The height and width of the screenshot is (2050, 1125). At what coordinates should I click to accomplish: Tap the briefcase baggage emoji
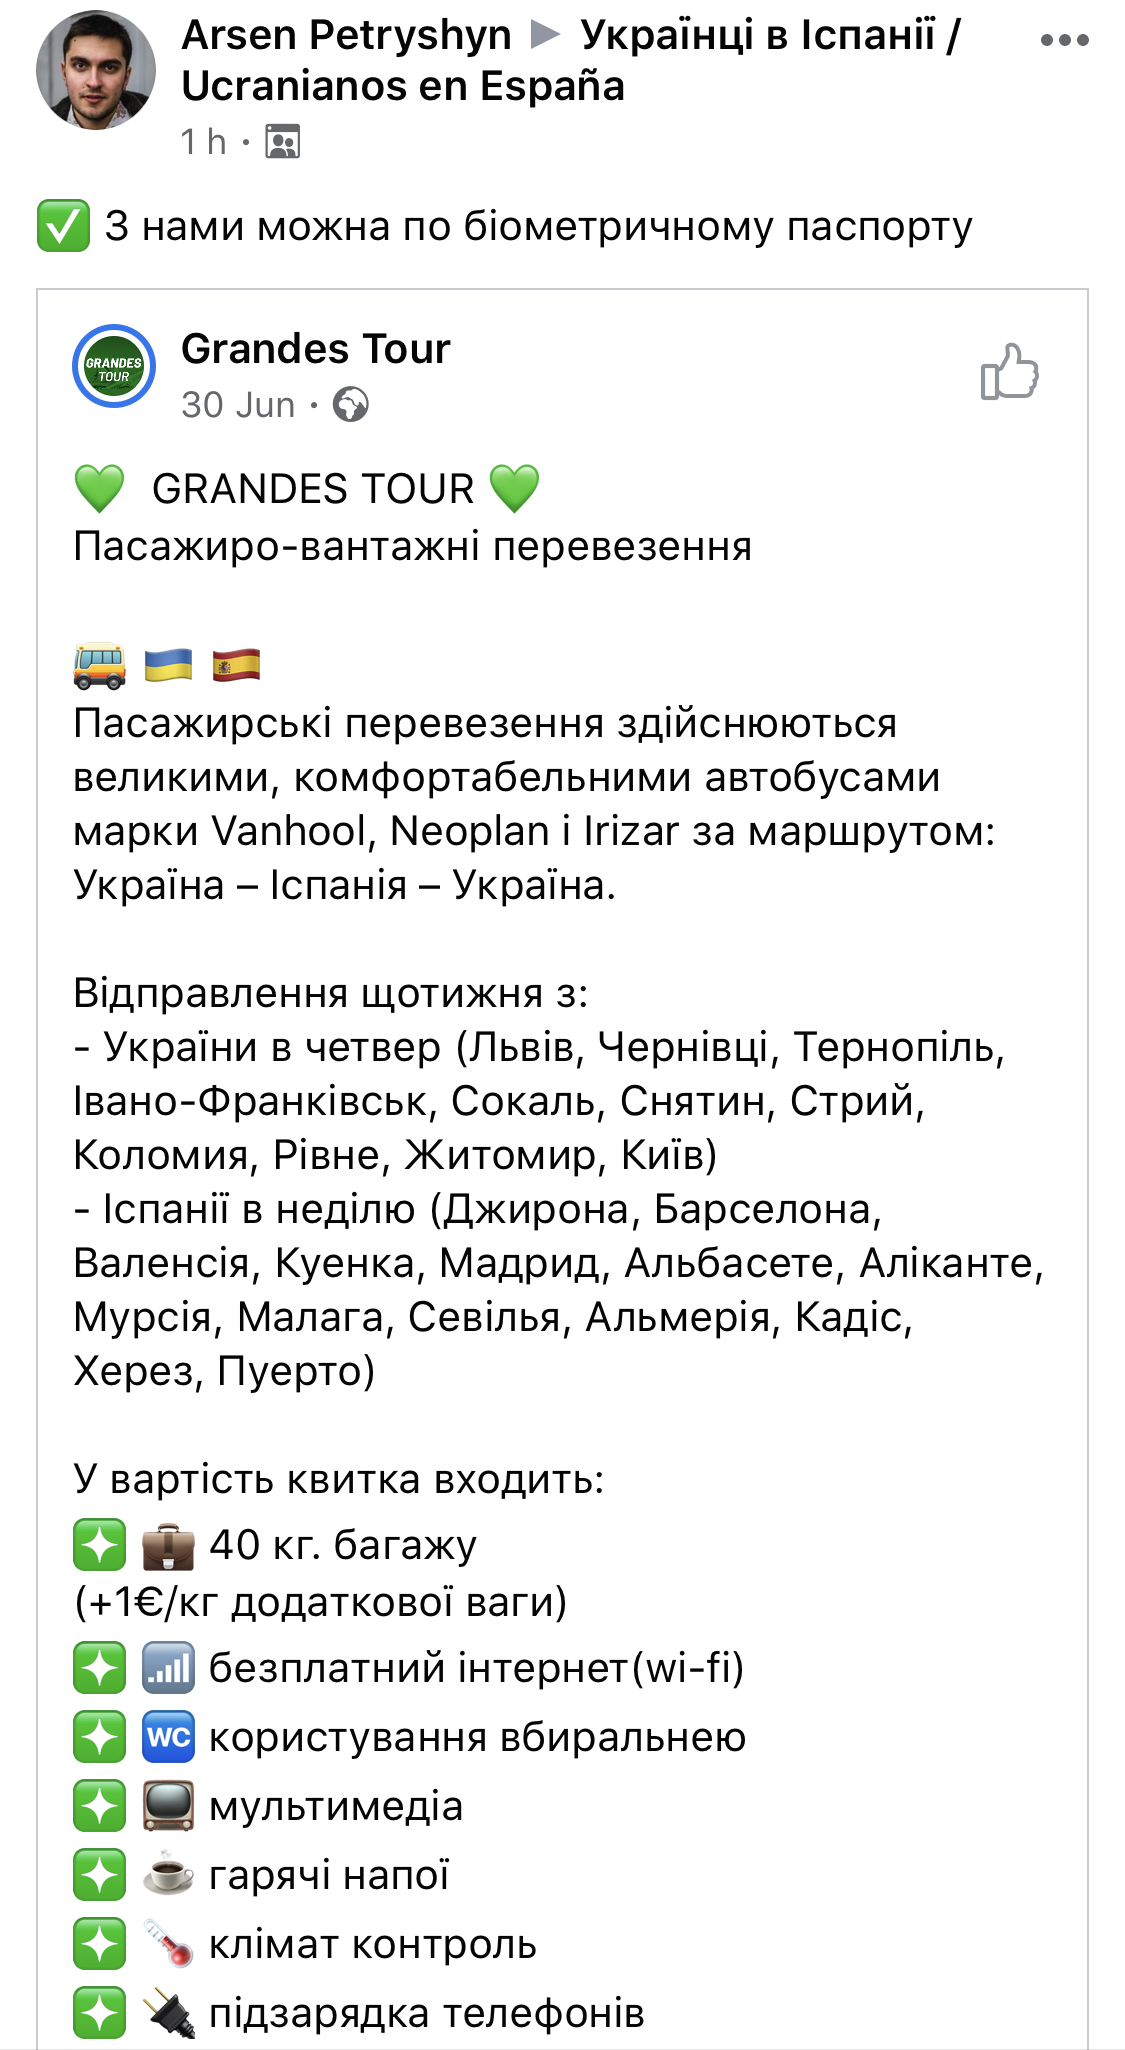pyautogui.click(x=168, y=1545)
